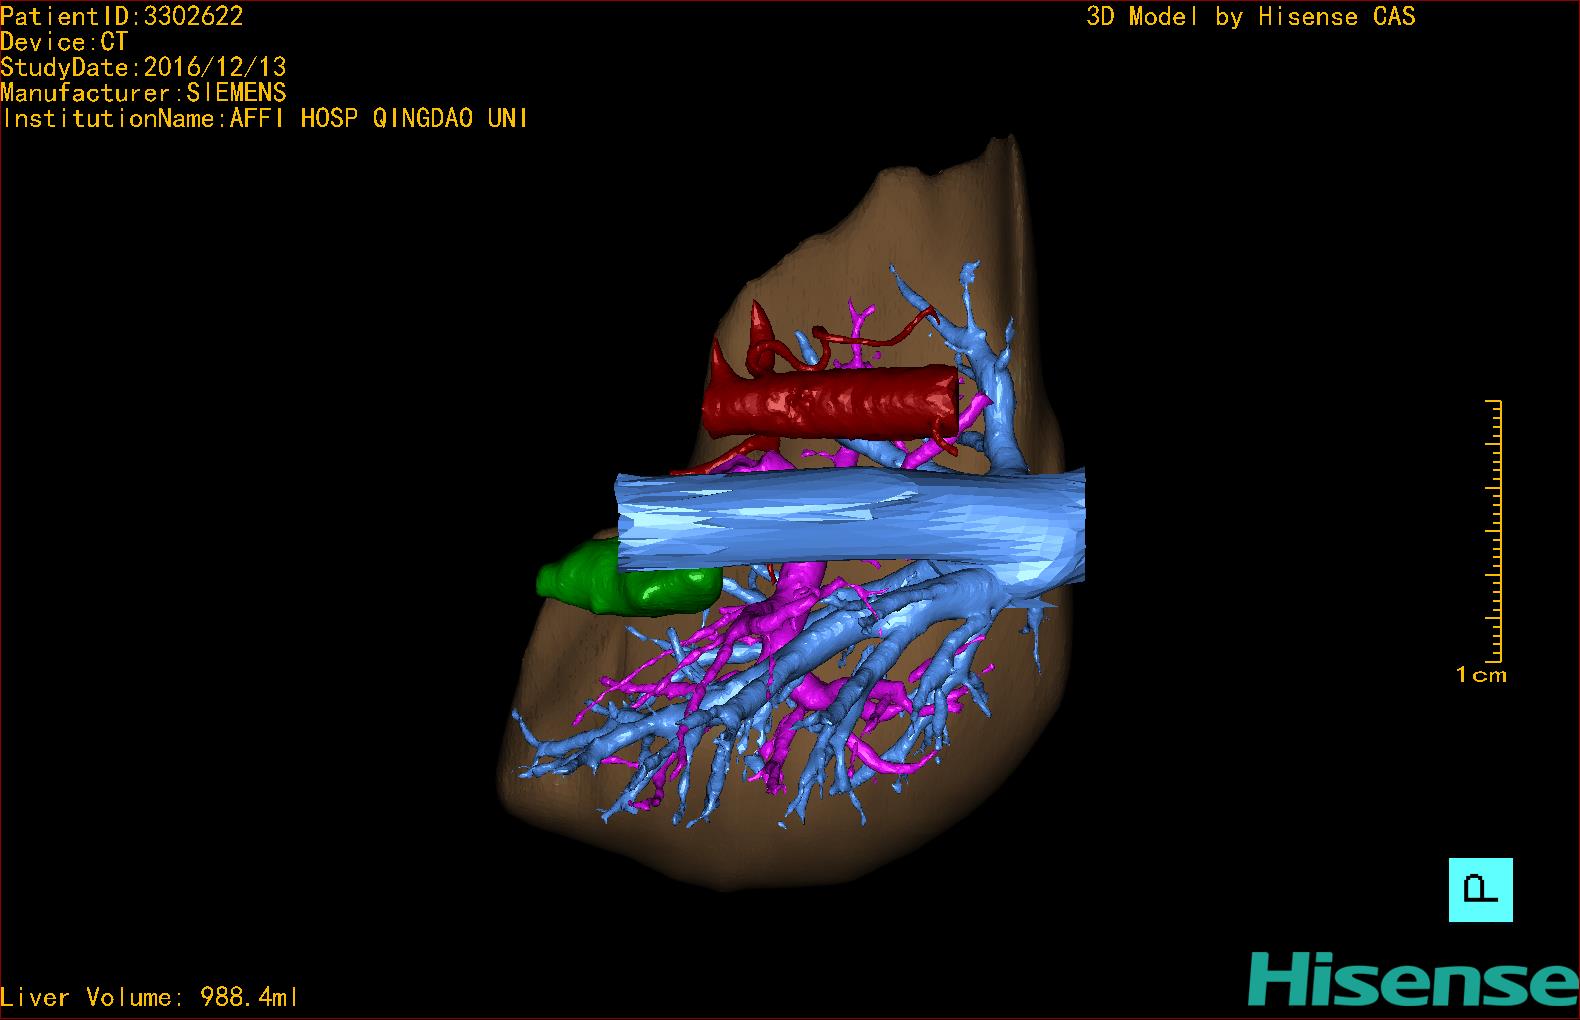
Task: Click the "Device:CT" overlay text
Action: [x=64, y=42]
